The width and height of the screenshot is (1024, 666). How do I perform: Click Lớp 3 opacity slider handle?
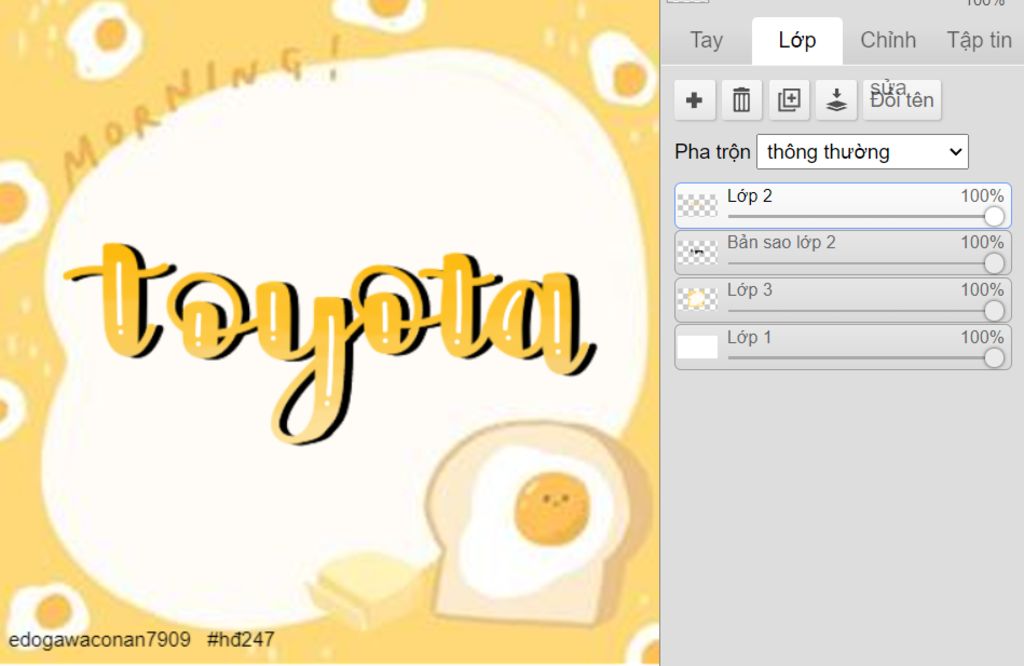[994, 310]
